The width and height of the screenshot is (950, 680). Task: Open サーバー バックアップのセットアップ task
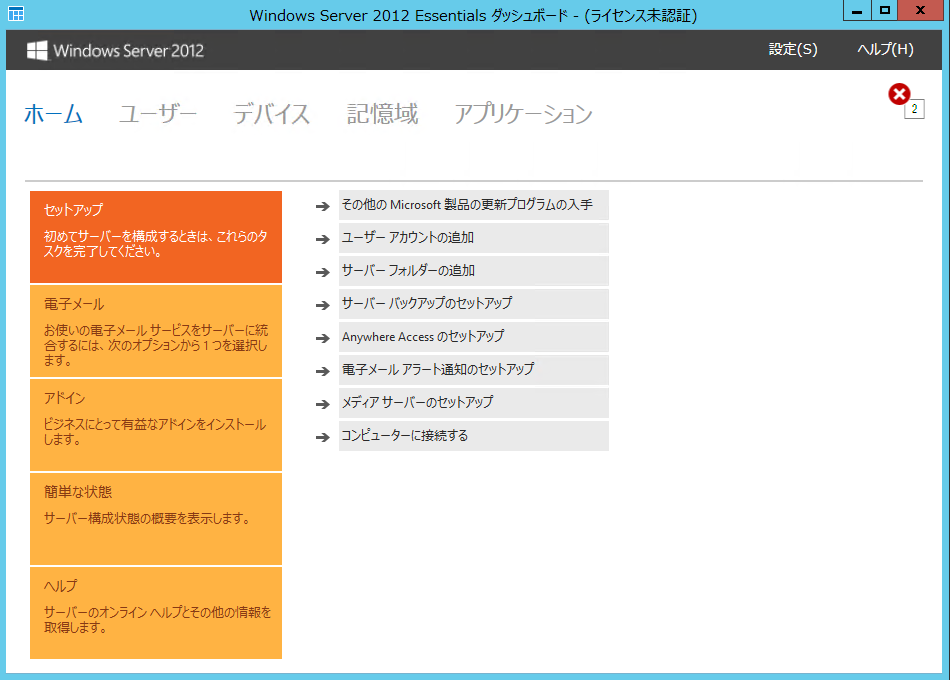pos(474,304)
